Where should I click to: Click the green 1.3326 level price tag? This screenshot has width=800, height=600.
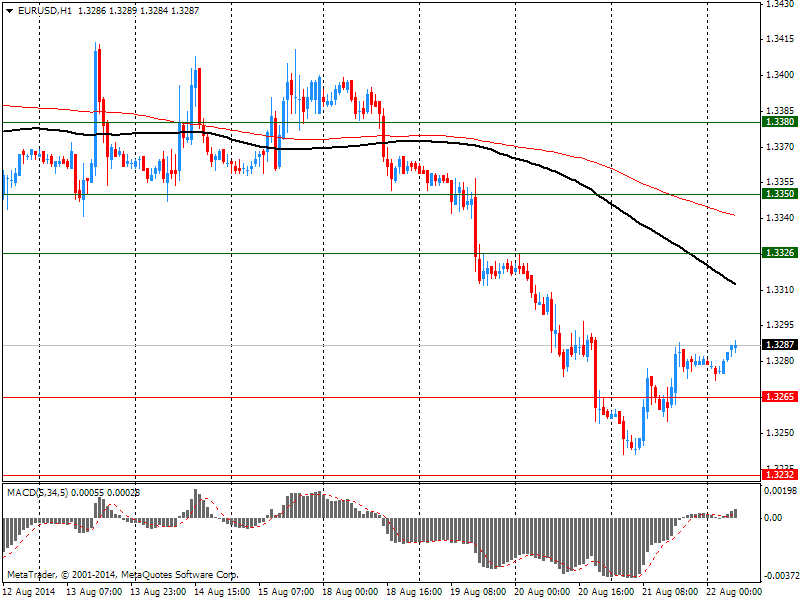tap(779, 253)
